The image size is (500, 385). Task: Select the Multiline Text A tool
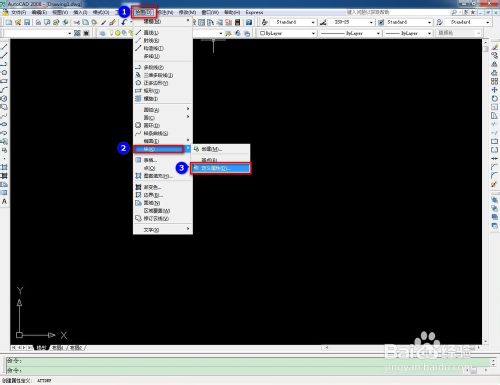[x=4, y=202]
